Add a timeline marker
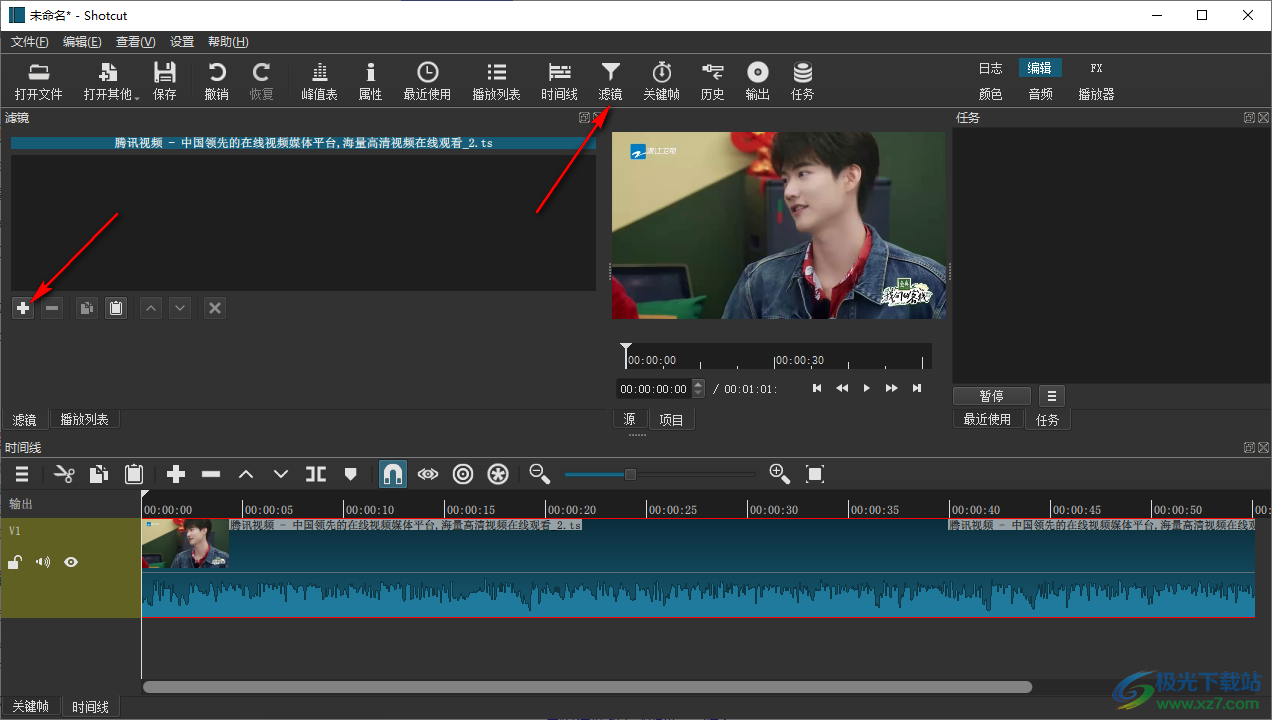The width and height of the screenshot is (1272, 720). point(351,474)
